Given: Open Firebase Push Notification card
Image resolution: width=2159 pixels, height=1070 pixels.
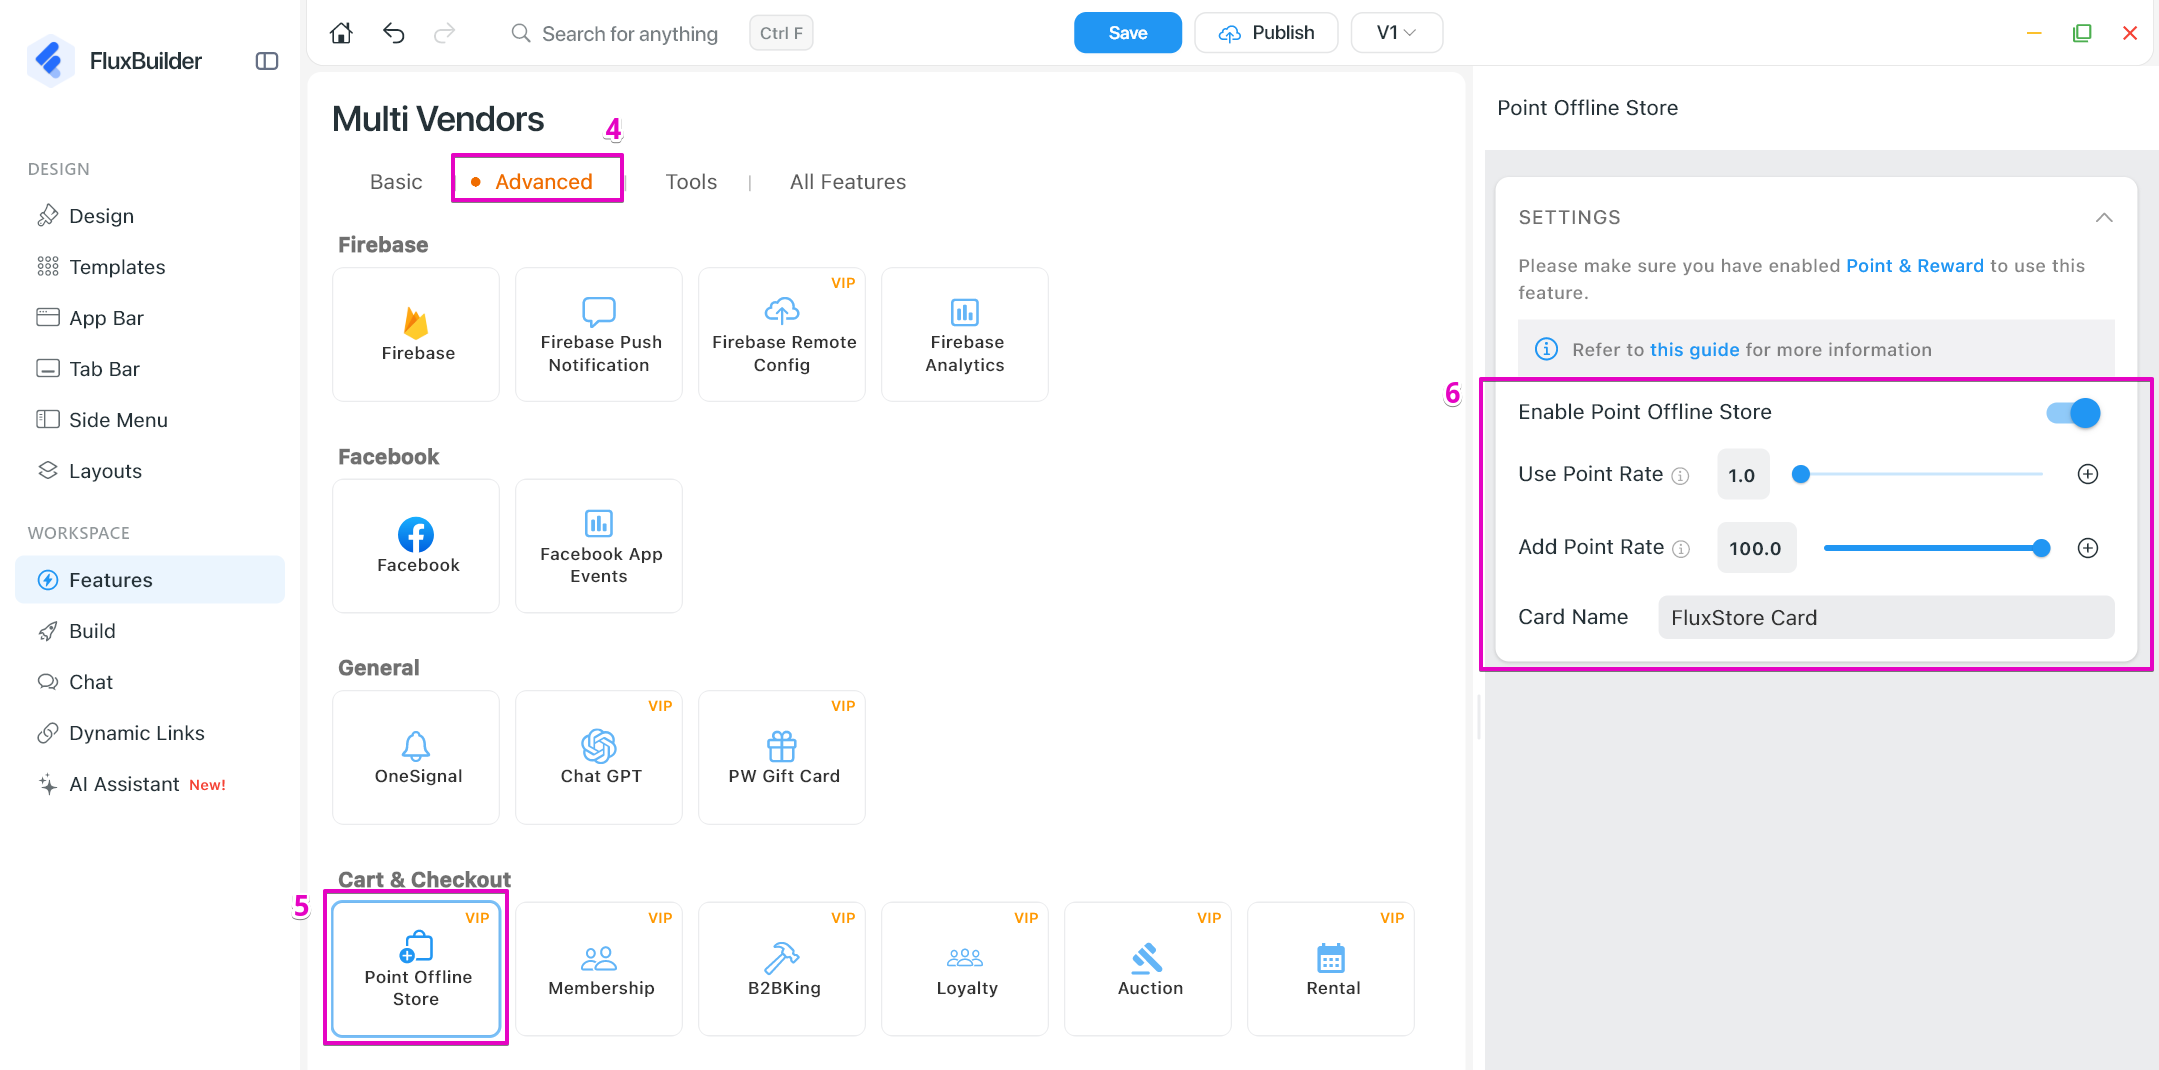Looking at the screenshot, I should pyautogui.click(x=599, y=334).
